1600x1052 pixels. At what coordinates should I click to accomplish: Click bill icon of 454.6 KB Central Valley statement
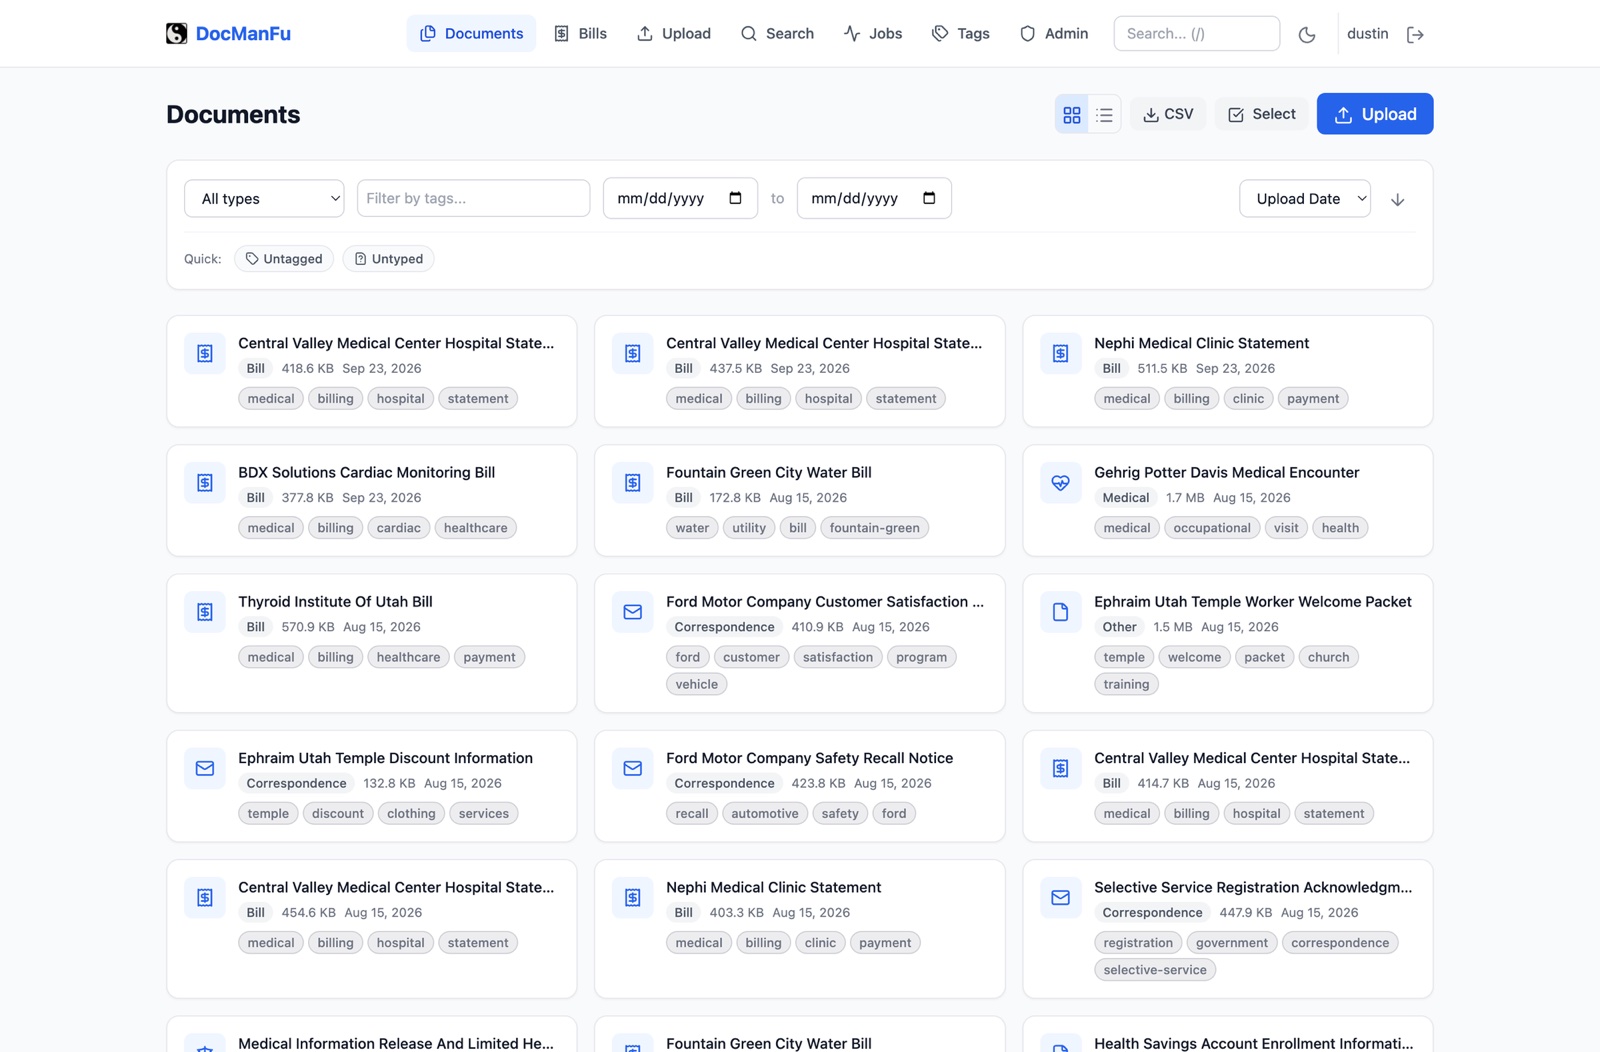[205, 898]
